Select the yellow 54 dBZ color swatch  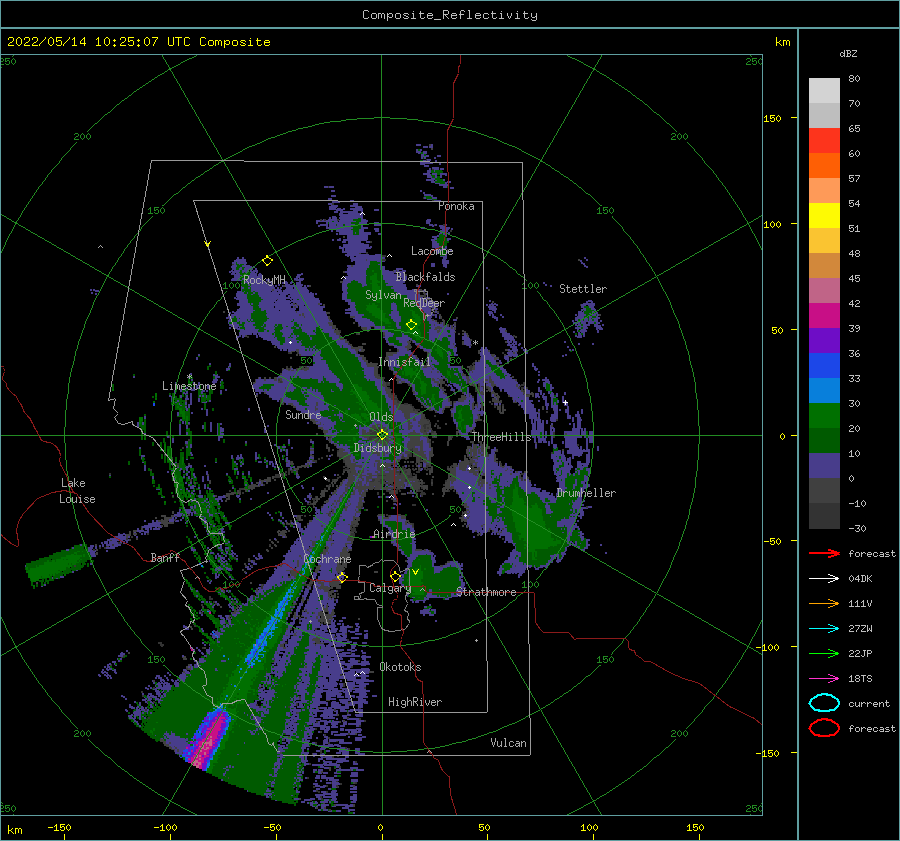[x=824, y=215]
